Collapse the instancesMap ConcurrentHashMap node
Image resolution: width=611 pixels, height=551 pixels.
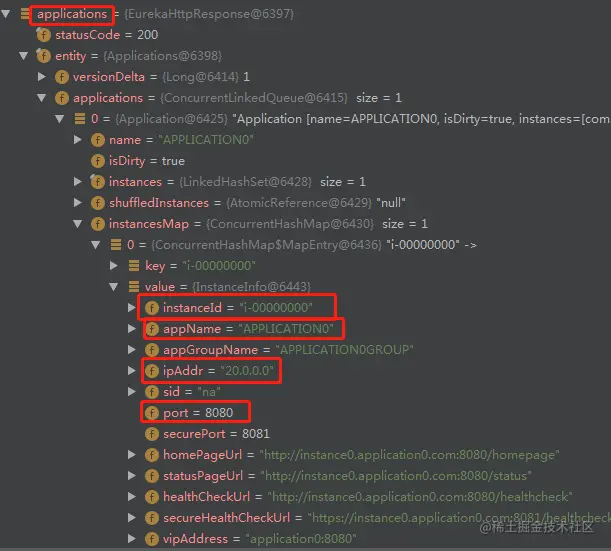tap(78, 224)
